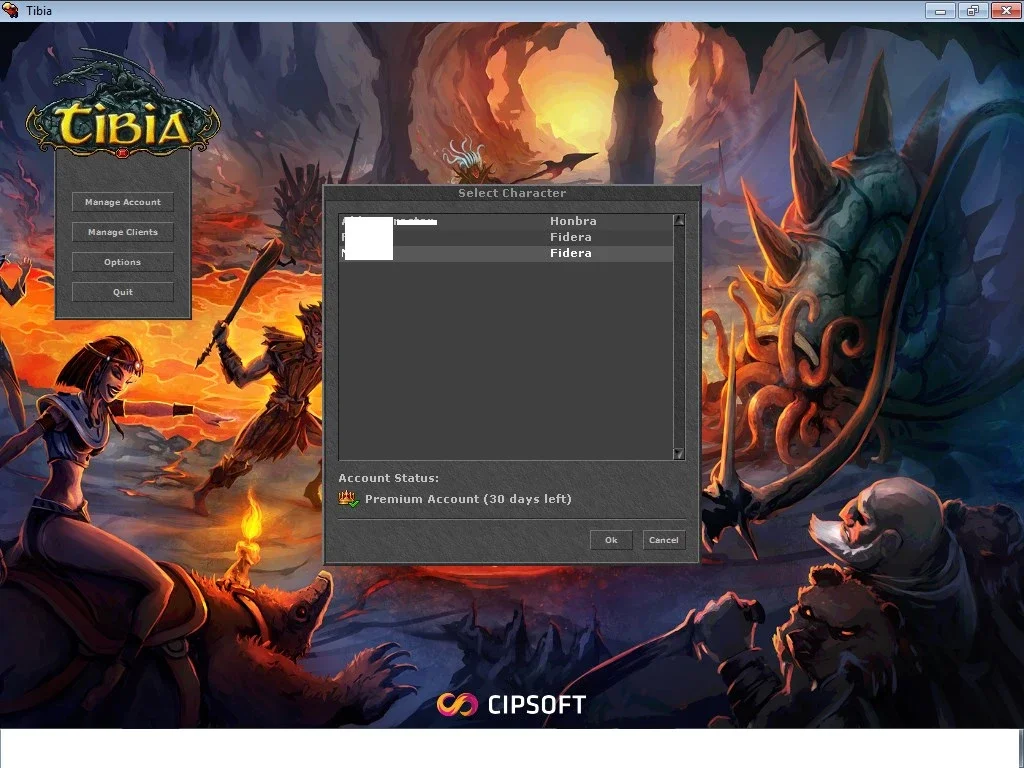This screenshot has width=1024, height=768.
Task: Click the Tibia icon in title bar
Action: click(x=10, y=10)
